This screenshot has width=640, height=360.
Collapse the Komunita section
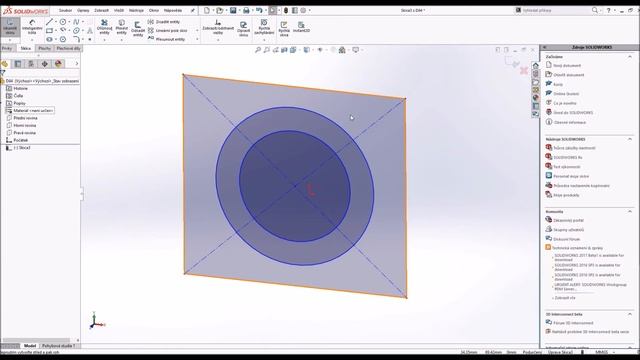[630, 211]
